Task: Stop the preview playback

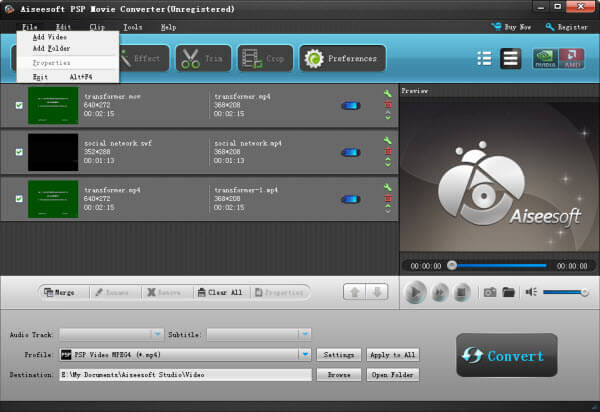Action: pyautogui.click(x=461, y=293)
